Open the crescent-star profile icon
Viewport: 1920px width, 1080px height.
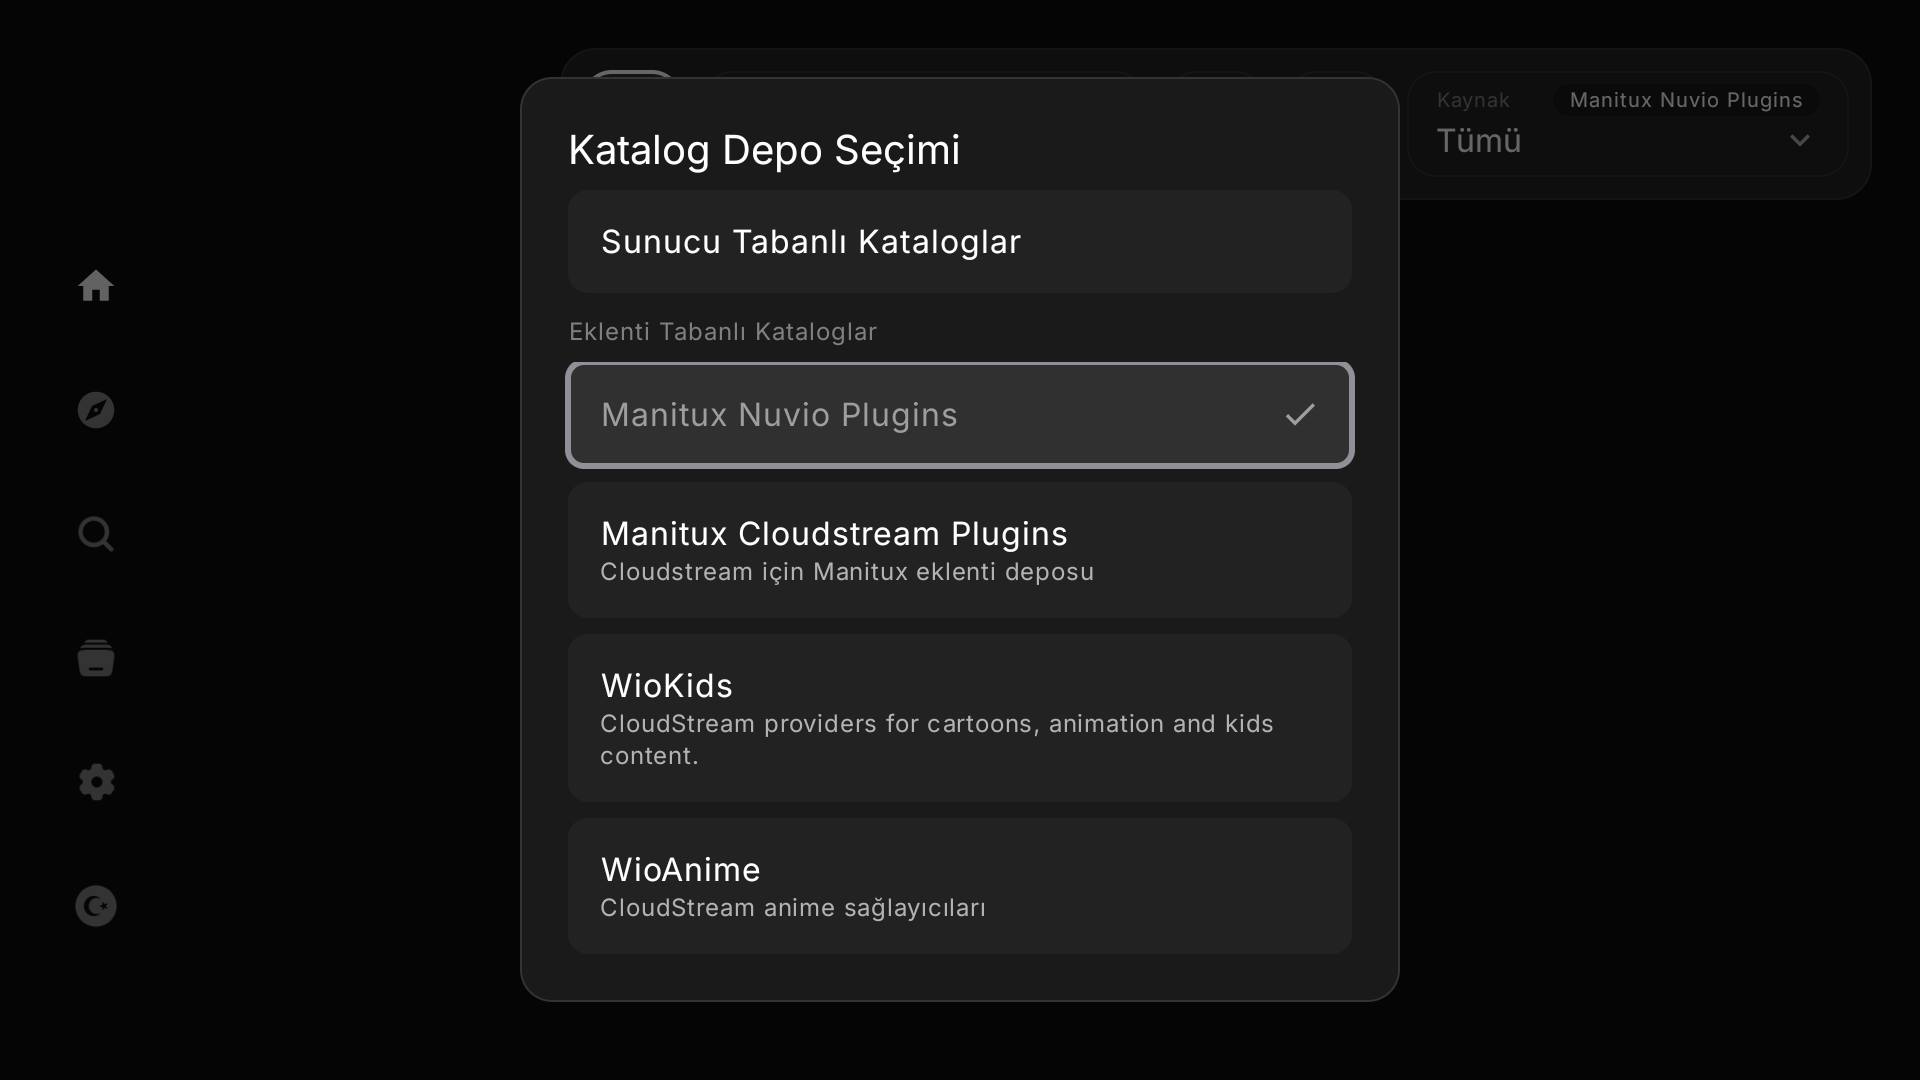point(96,906)
